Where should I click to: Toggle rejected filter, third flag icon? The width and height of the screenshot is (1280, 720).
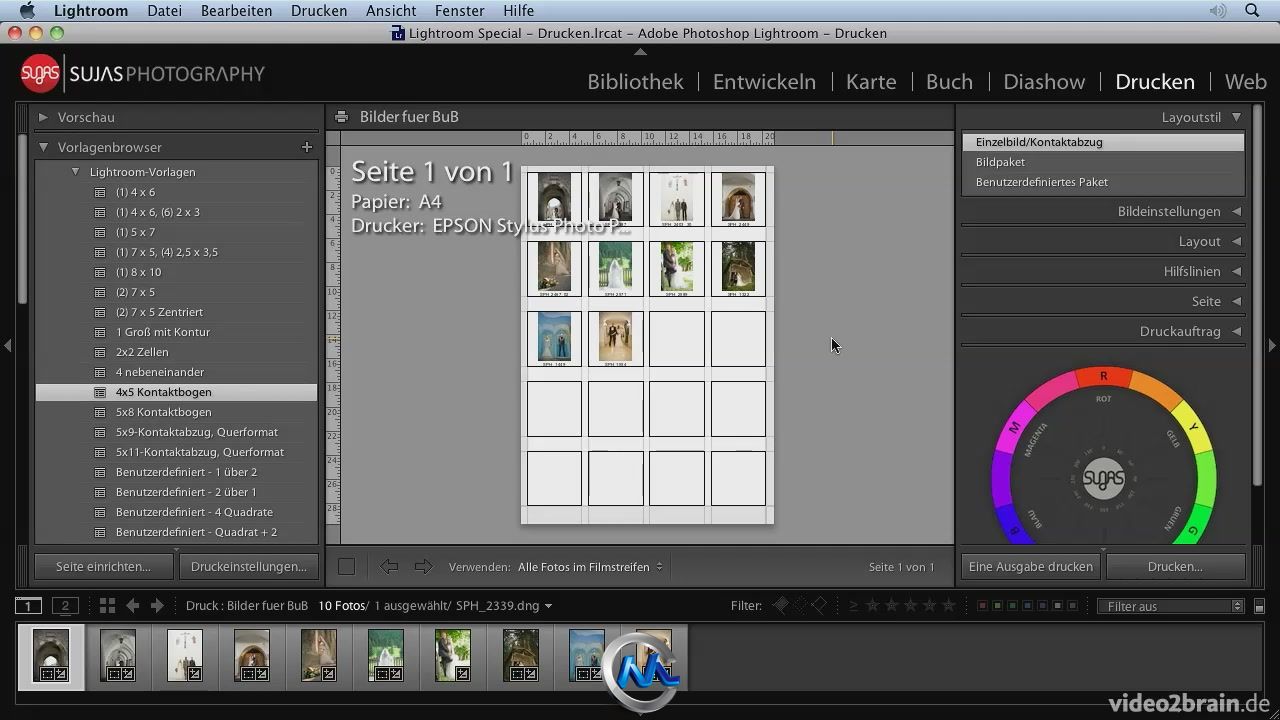point(818,605)
